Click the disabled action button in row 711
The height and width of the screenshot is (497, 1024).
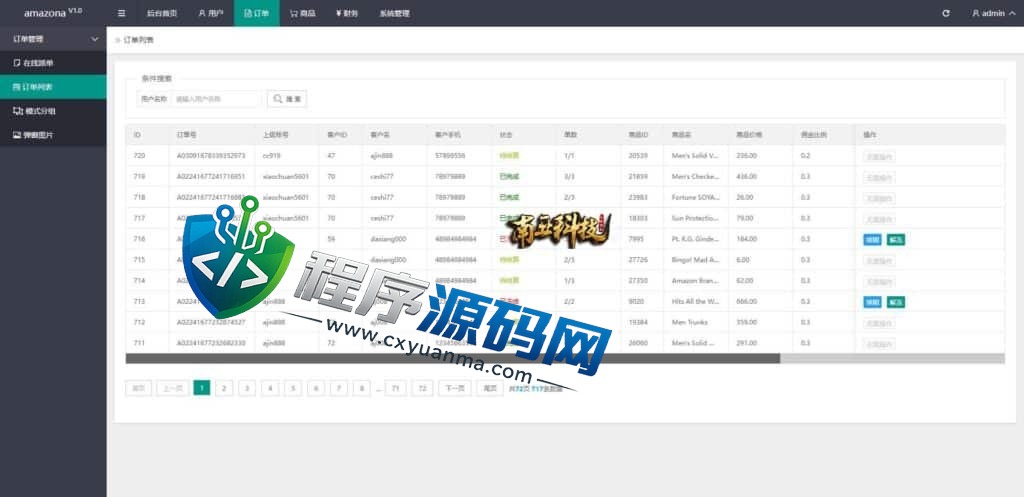click(x=879, y=344)
